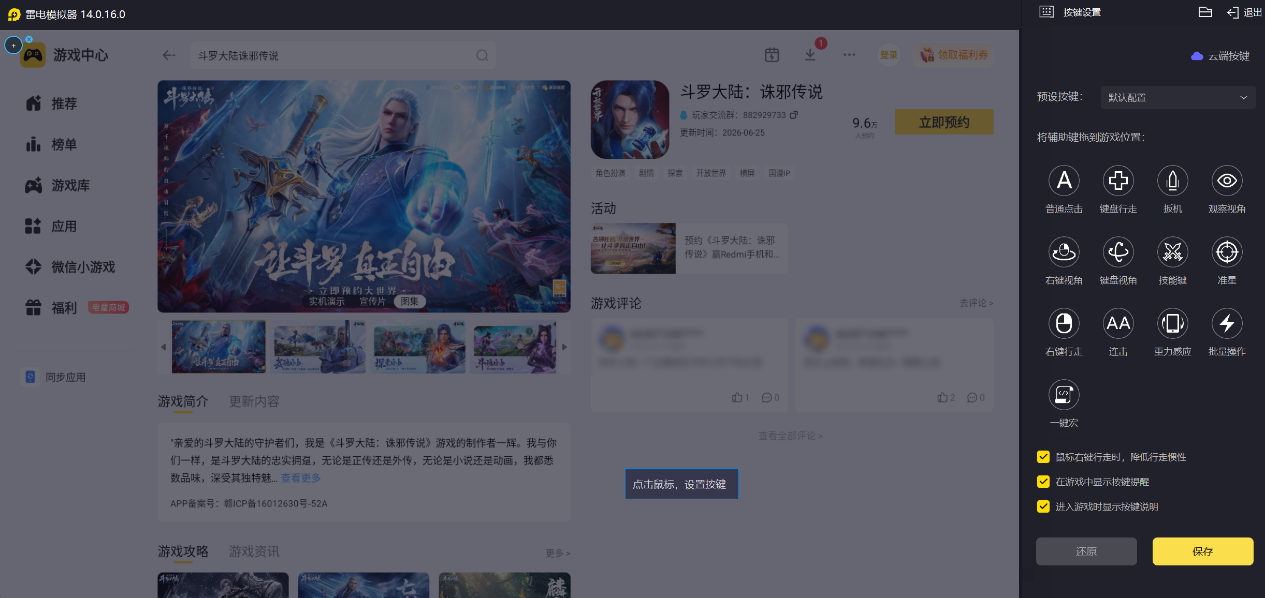This screenshot has height=598, width=1265.
Task: Select the 批量操作 lightning batch key icon
Action: (x=1227, y=323)
